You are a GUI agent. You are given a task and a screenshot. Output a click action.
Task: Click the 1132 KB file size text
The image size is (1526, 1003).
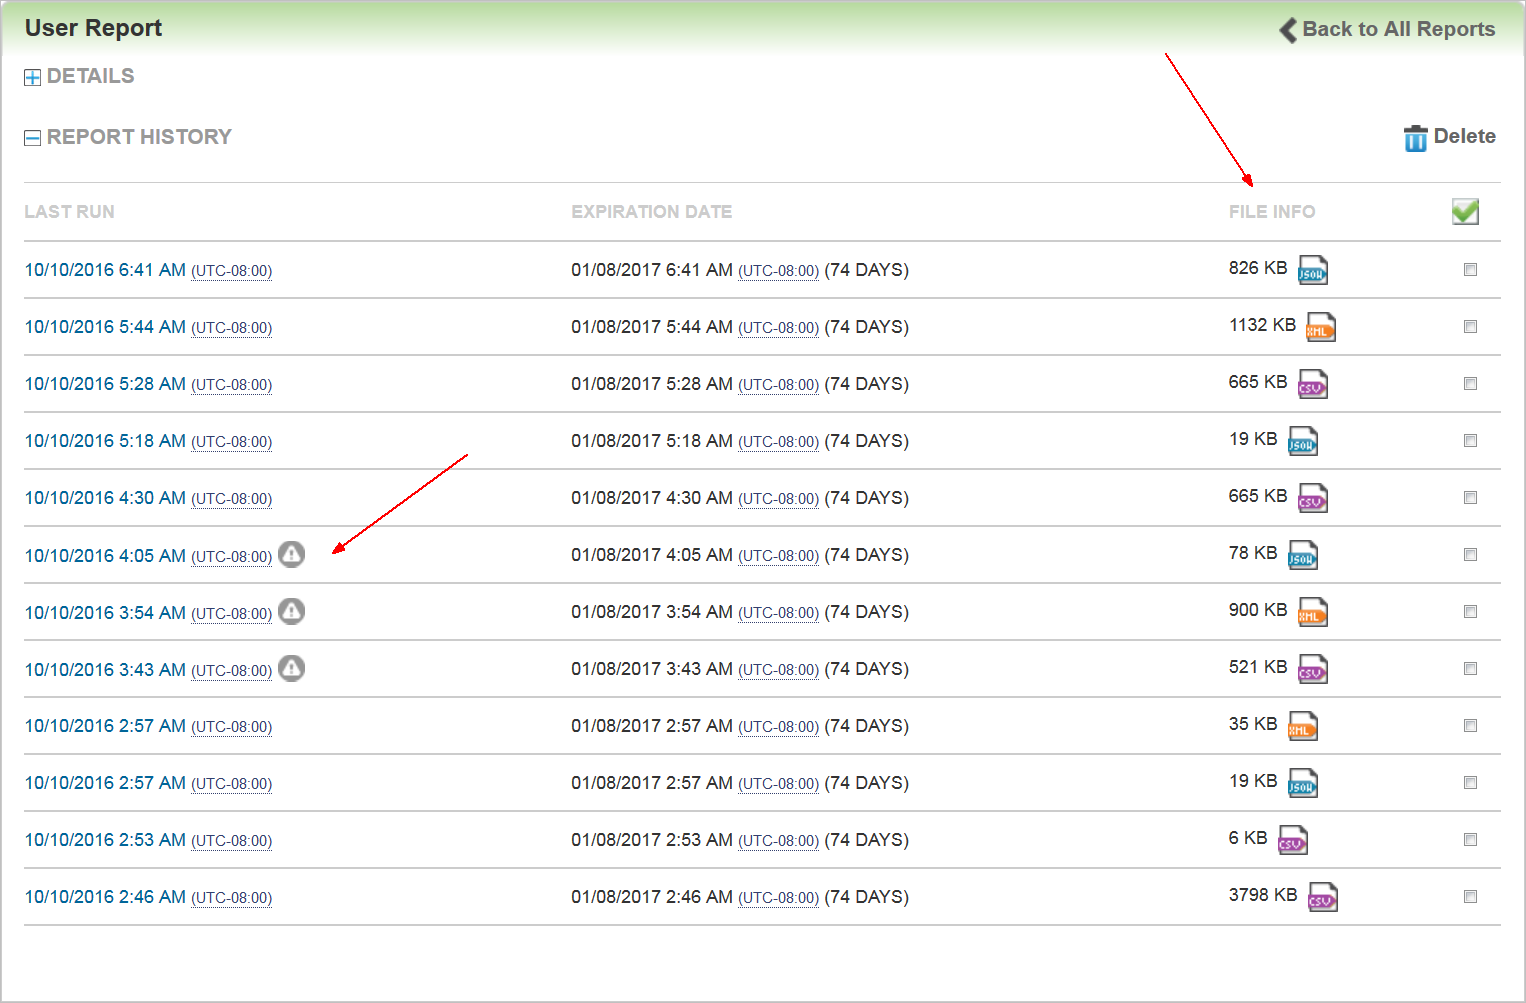[1263, 325]
